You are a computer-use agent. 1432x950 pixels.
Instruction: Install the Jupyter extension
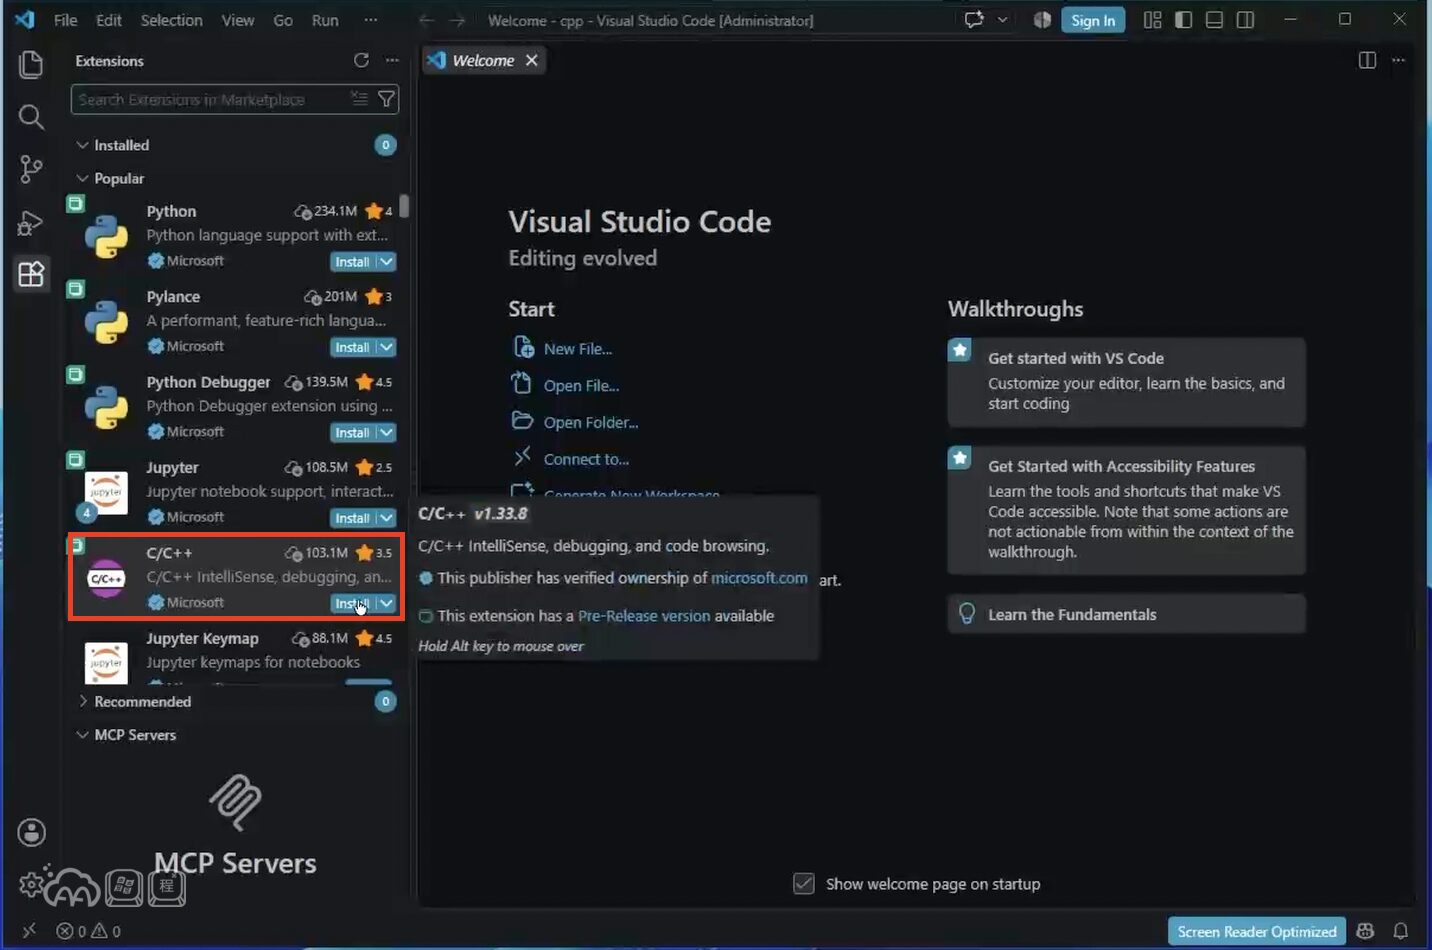pyautogui.click(x=352, y=518)
